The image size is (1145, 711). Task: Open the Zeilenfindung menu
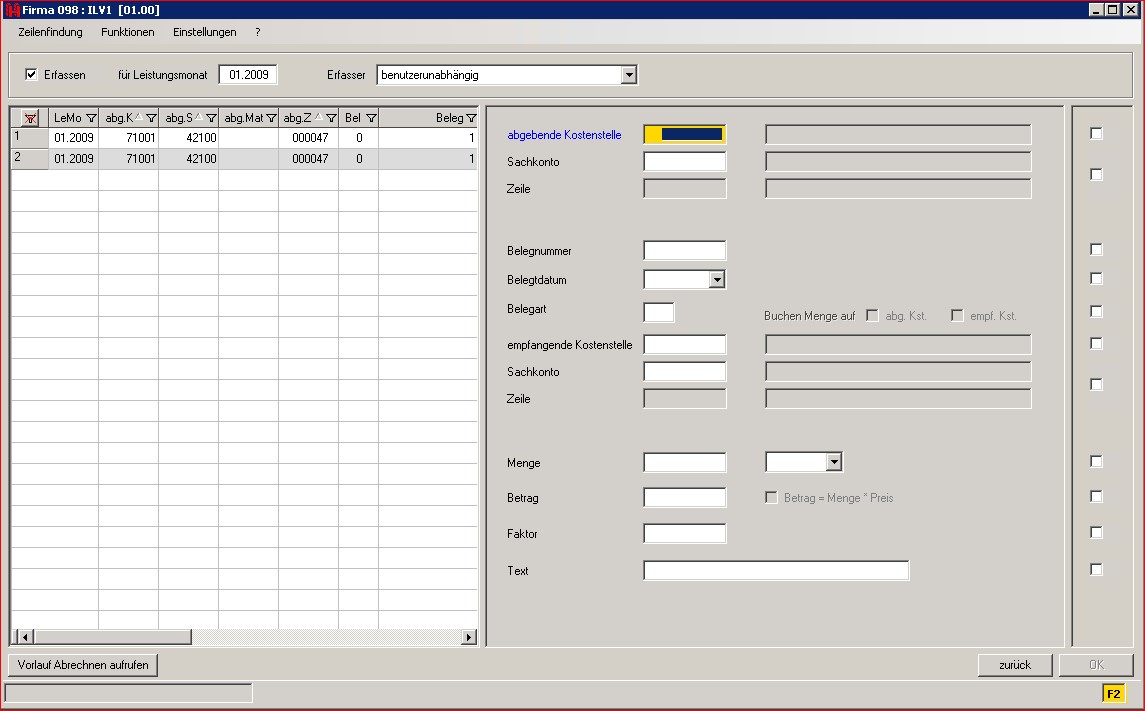point(50,32)
